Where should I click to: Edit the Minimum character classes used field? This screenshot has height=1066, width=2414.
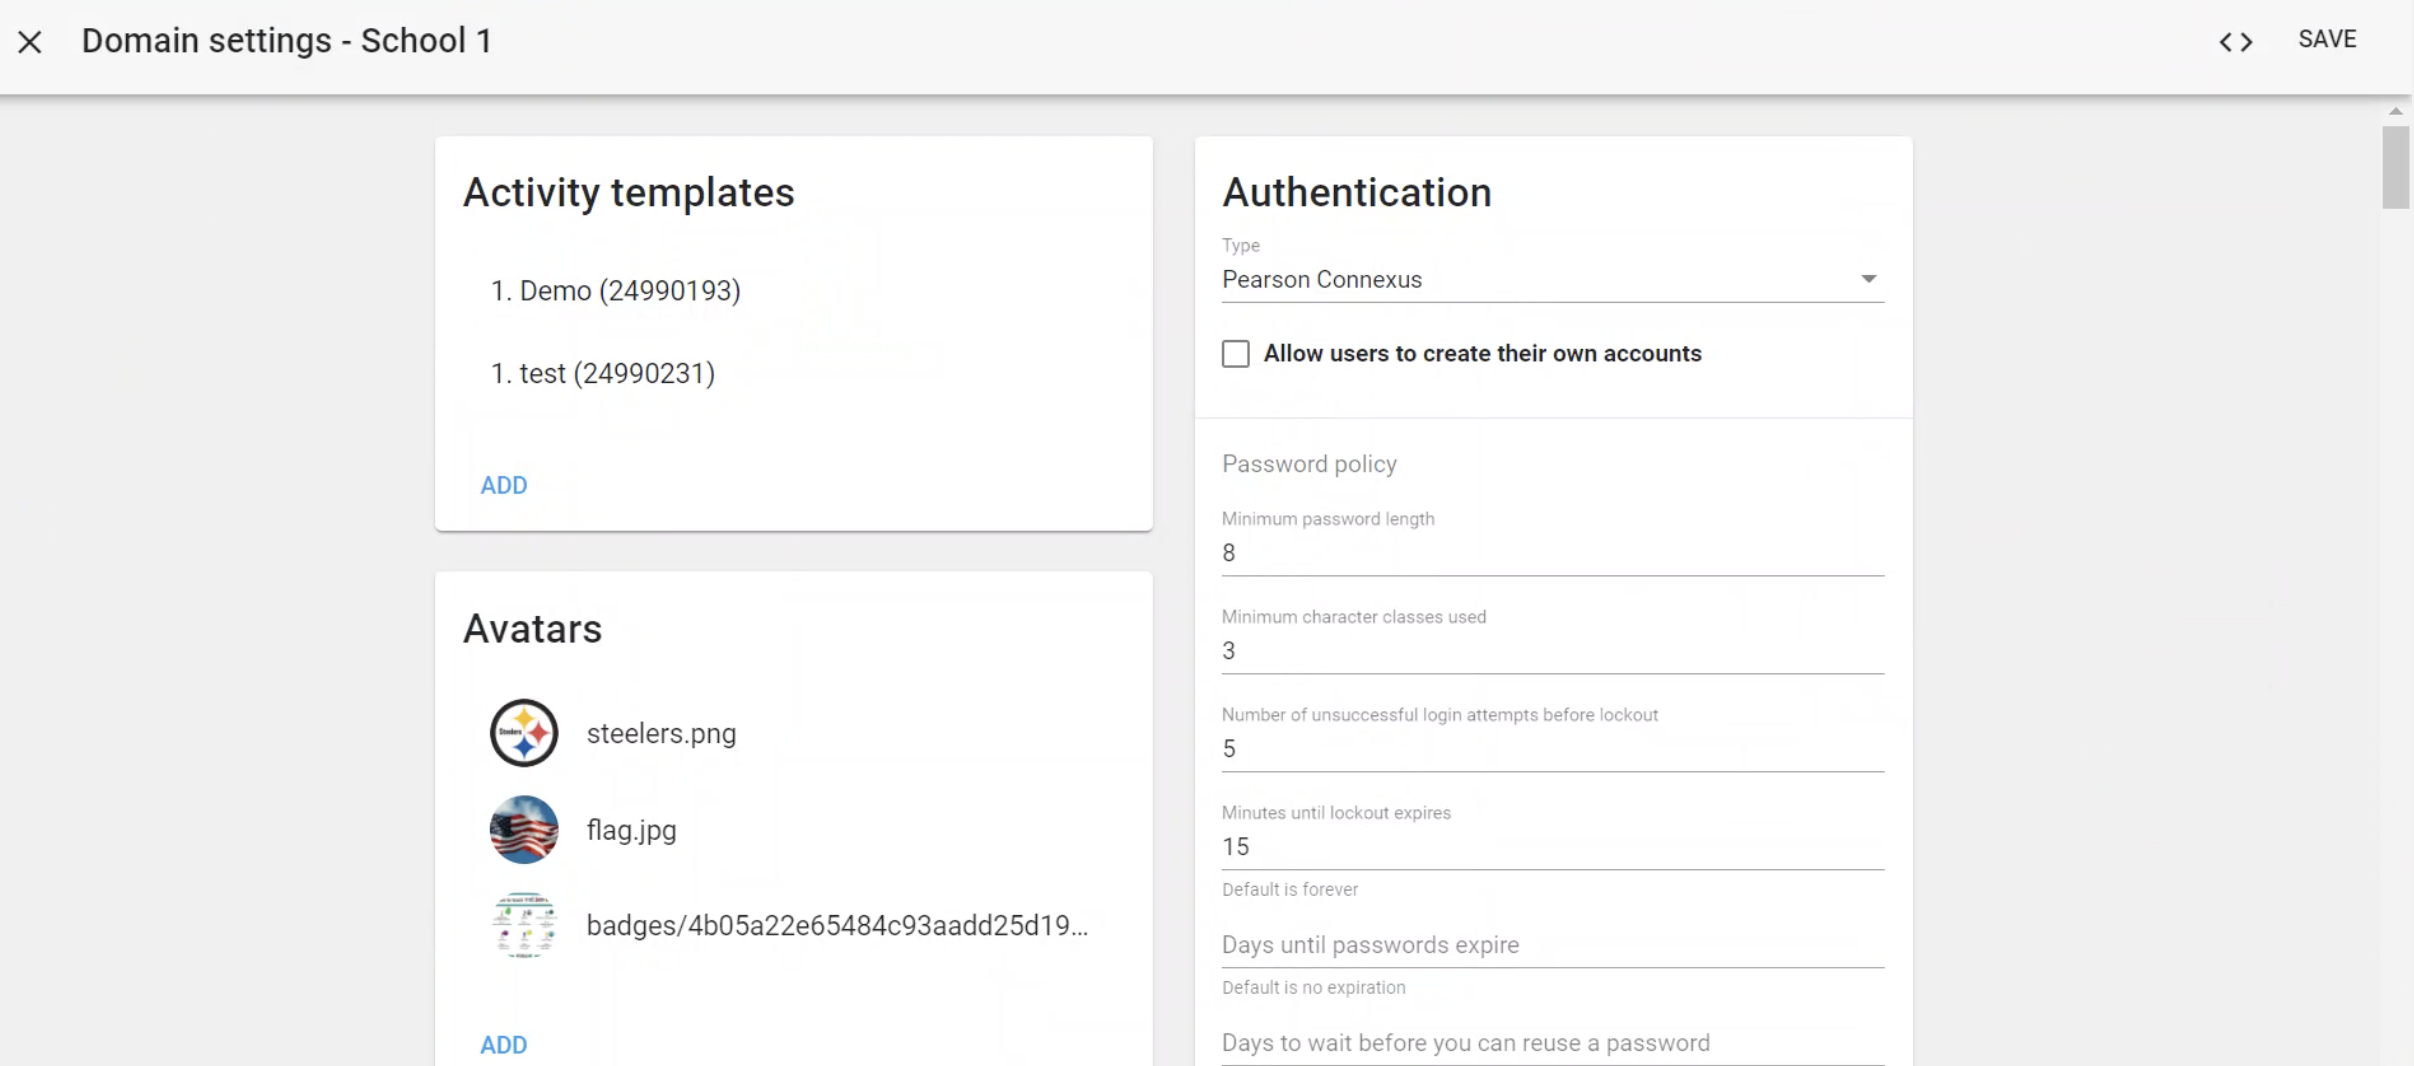point(1553,651)
